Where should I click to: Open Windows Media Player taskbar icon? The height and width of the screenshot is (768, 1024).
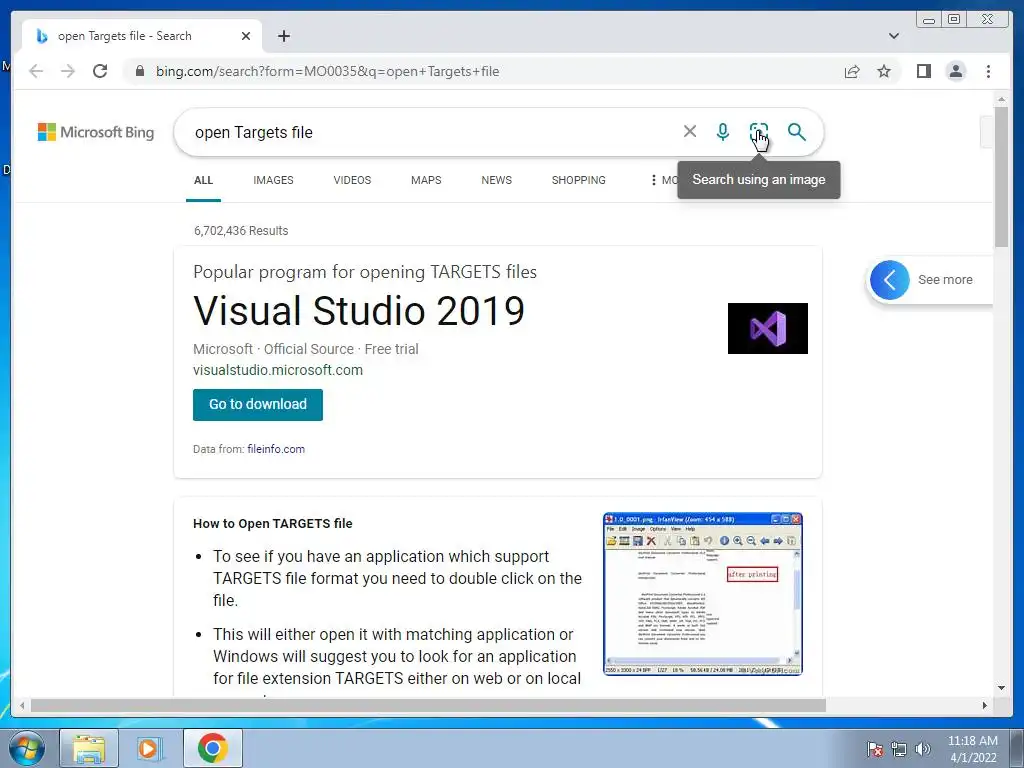[148, 748]
